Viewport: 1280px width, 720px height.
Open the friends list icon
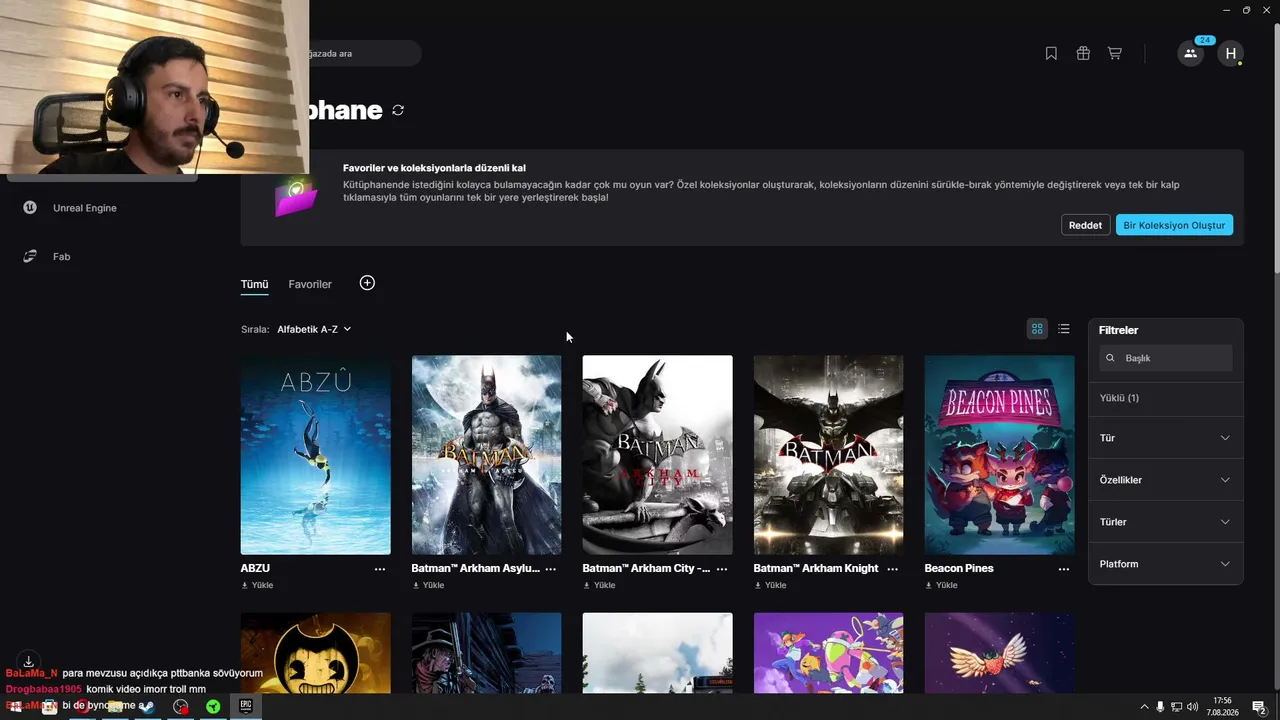point(1190,54)
